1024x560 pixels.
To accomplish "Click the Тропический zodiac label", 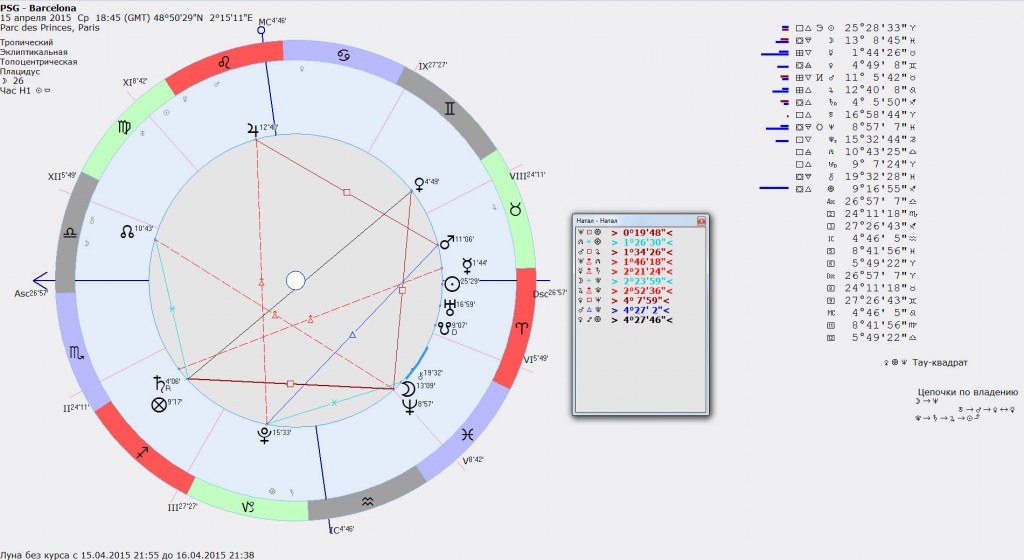I will [x=27, y=42].
